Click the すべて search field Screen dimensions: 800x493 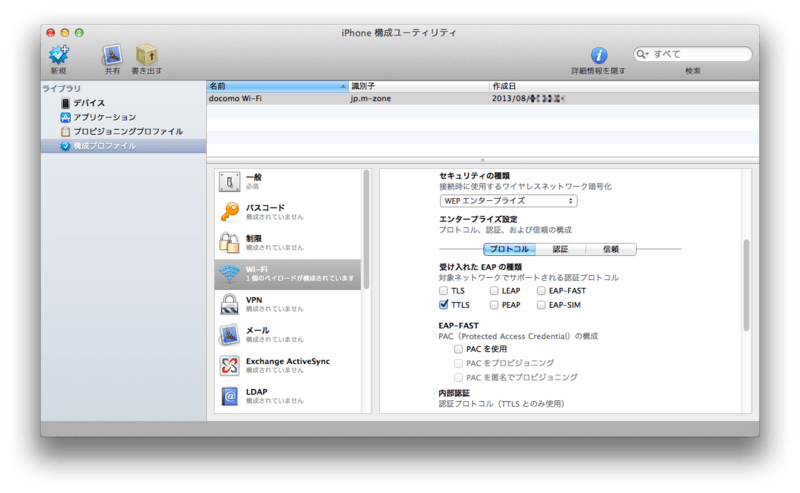coord(693,54)
